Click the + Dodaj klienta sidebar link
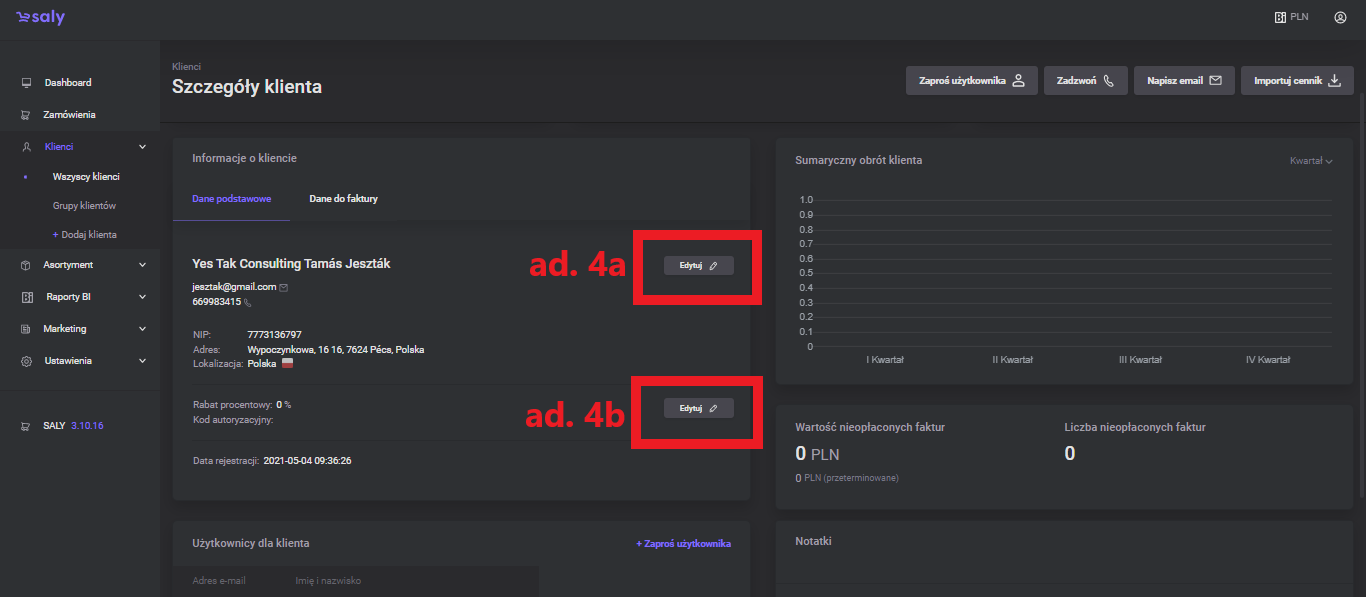This screenshot has width=1366, height=597. pos(84,235)
